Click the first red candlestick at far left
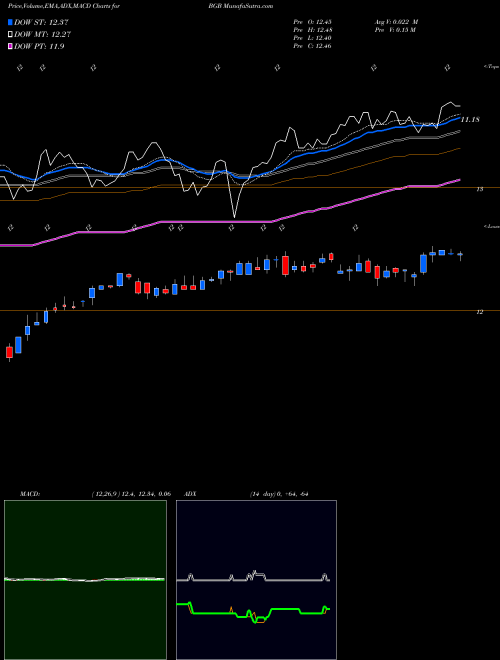The height and width of the screenshot is (660, 500). tap(9, 352)
